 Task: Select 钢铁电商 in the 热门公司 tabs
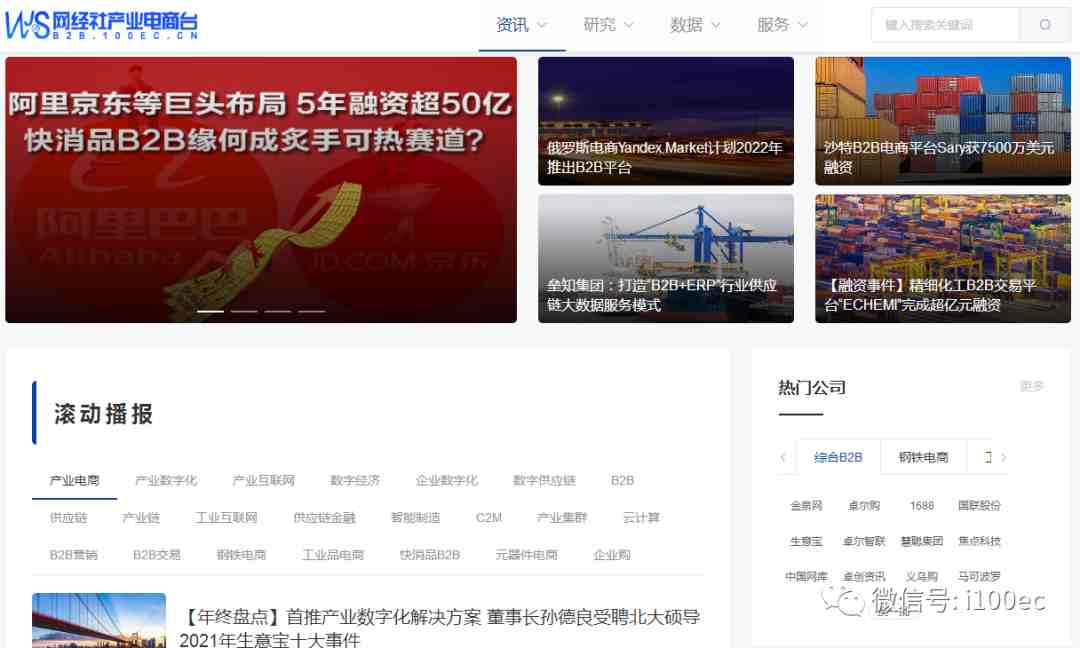pyautogui.click(x=924, y=457)
